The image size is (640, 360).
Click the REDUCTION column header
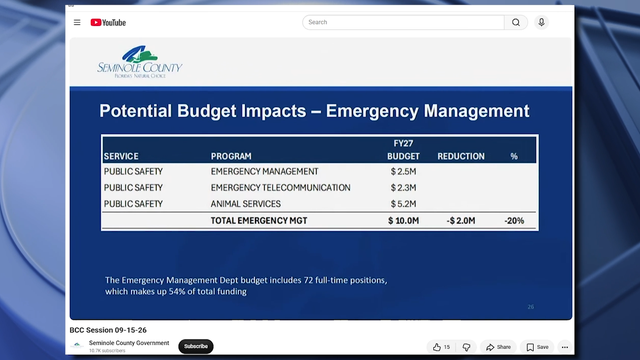click(x=461, y=156)
